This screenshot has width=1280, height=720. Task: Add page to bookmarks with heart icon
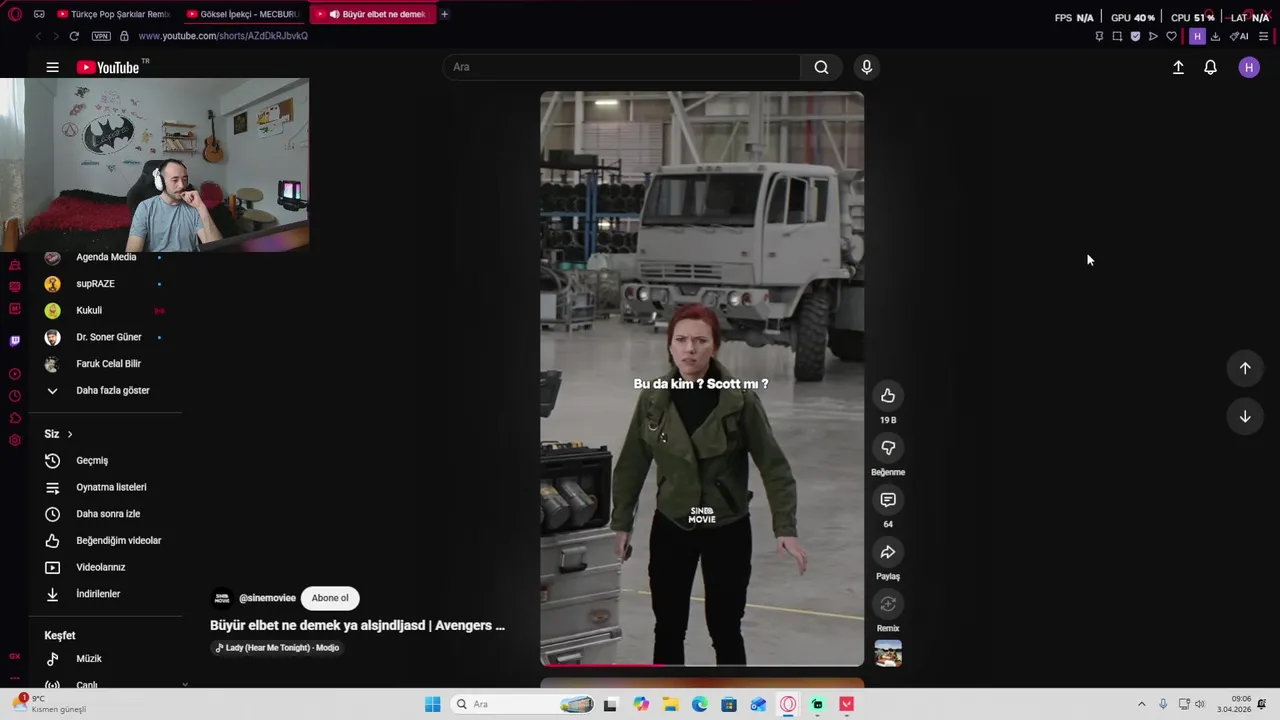coord(1171,36)
